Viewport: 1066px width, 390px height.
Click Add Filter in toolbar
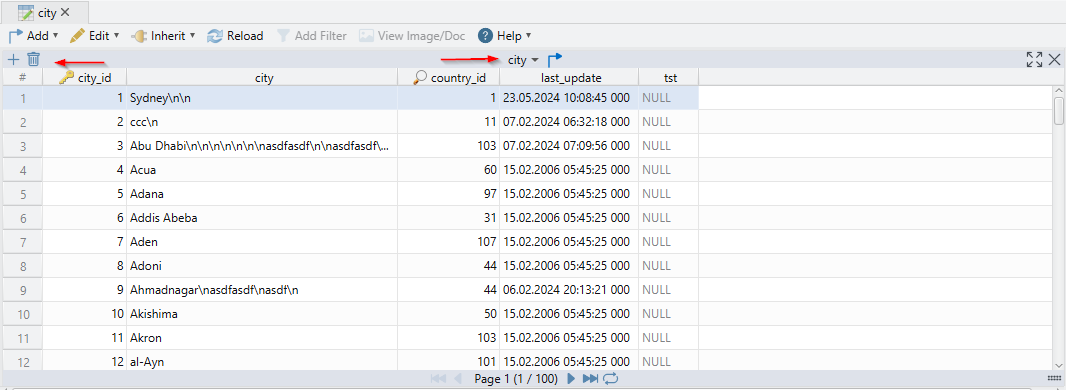click(311, 35)
